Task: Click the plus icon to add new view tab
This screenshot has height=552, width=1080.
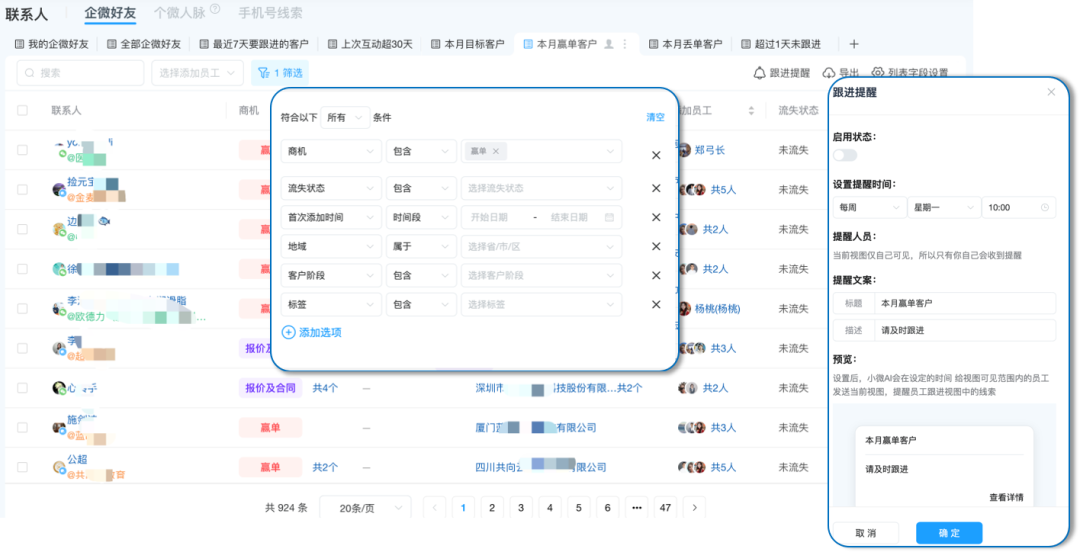Action: pos(854,44)
